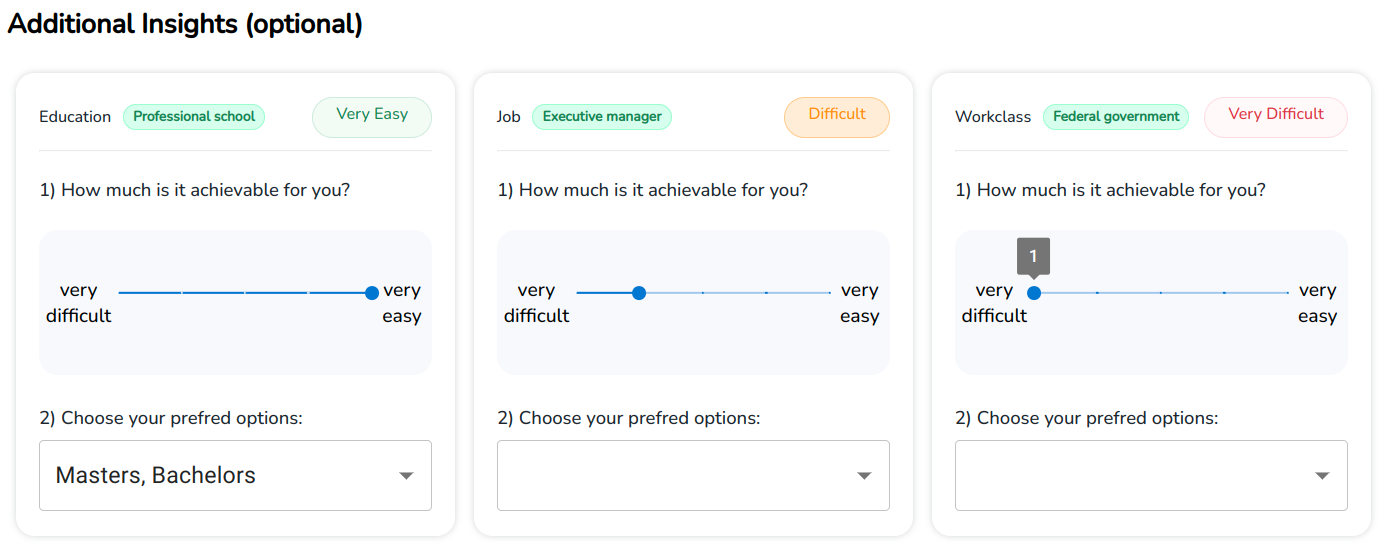1387x556 pixels.
Task: Click the empty Workclass preferred options field
Action: (x=1151, y=476)
